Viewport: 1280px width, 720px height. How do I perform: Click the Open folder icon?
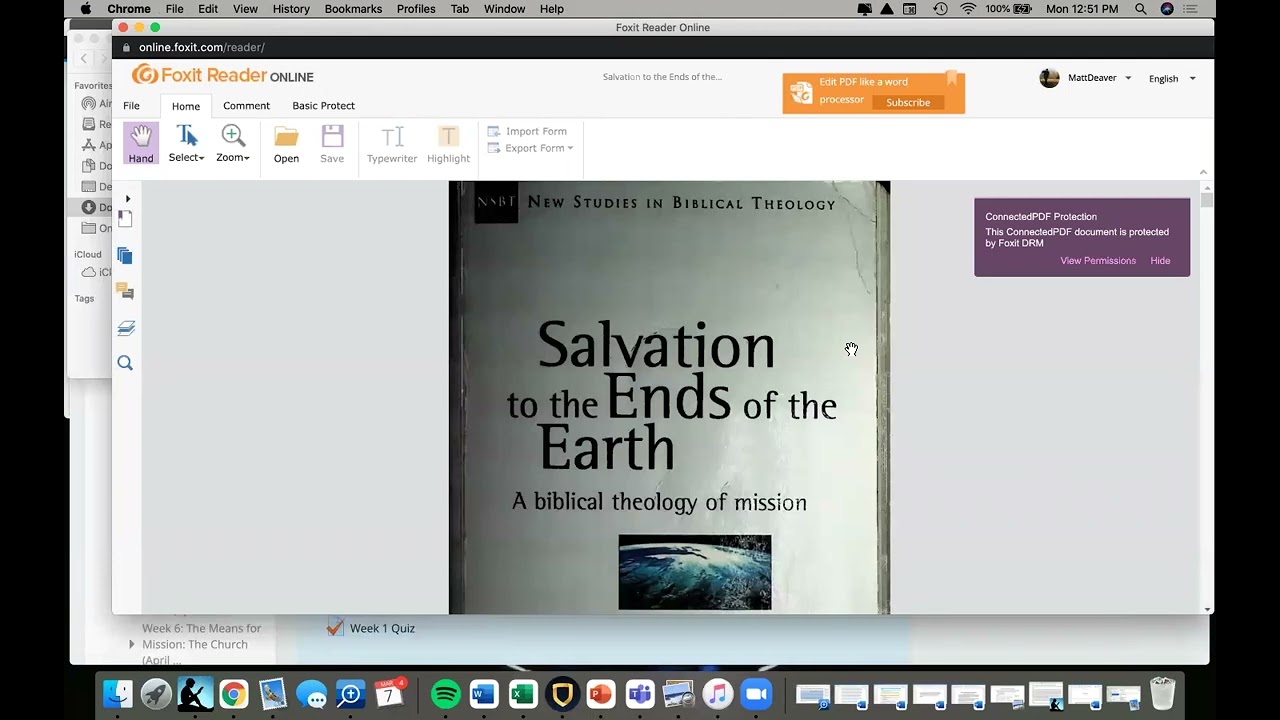coord(286,144)
